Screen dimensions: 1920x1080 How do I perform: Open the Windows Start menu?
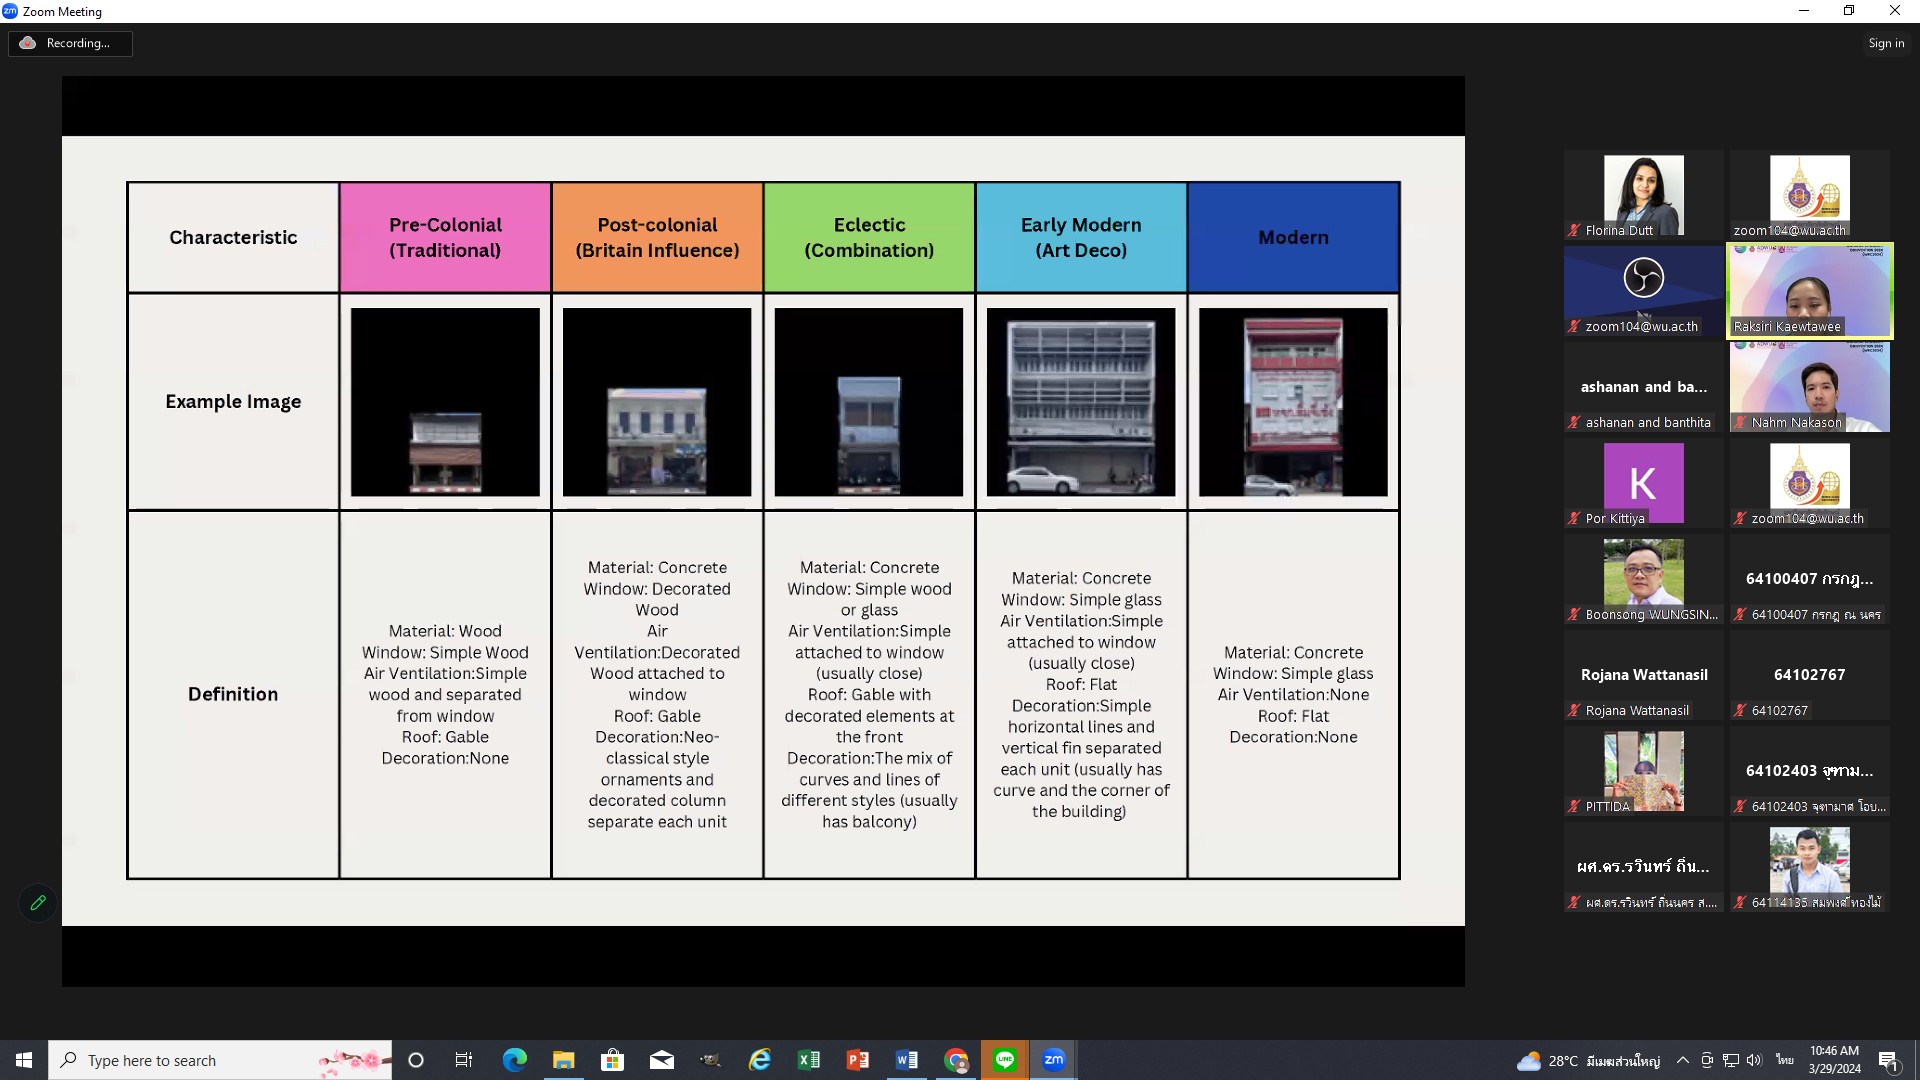[x=24, y=1060]
